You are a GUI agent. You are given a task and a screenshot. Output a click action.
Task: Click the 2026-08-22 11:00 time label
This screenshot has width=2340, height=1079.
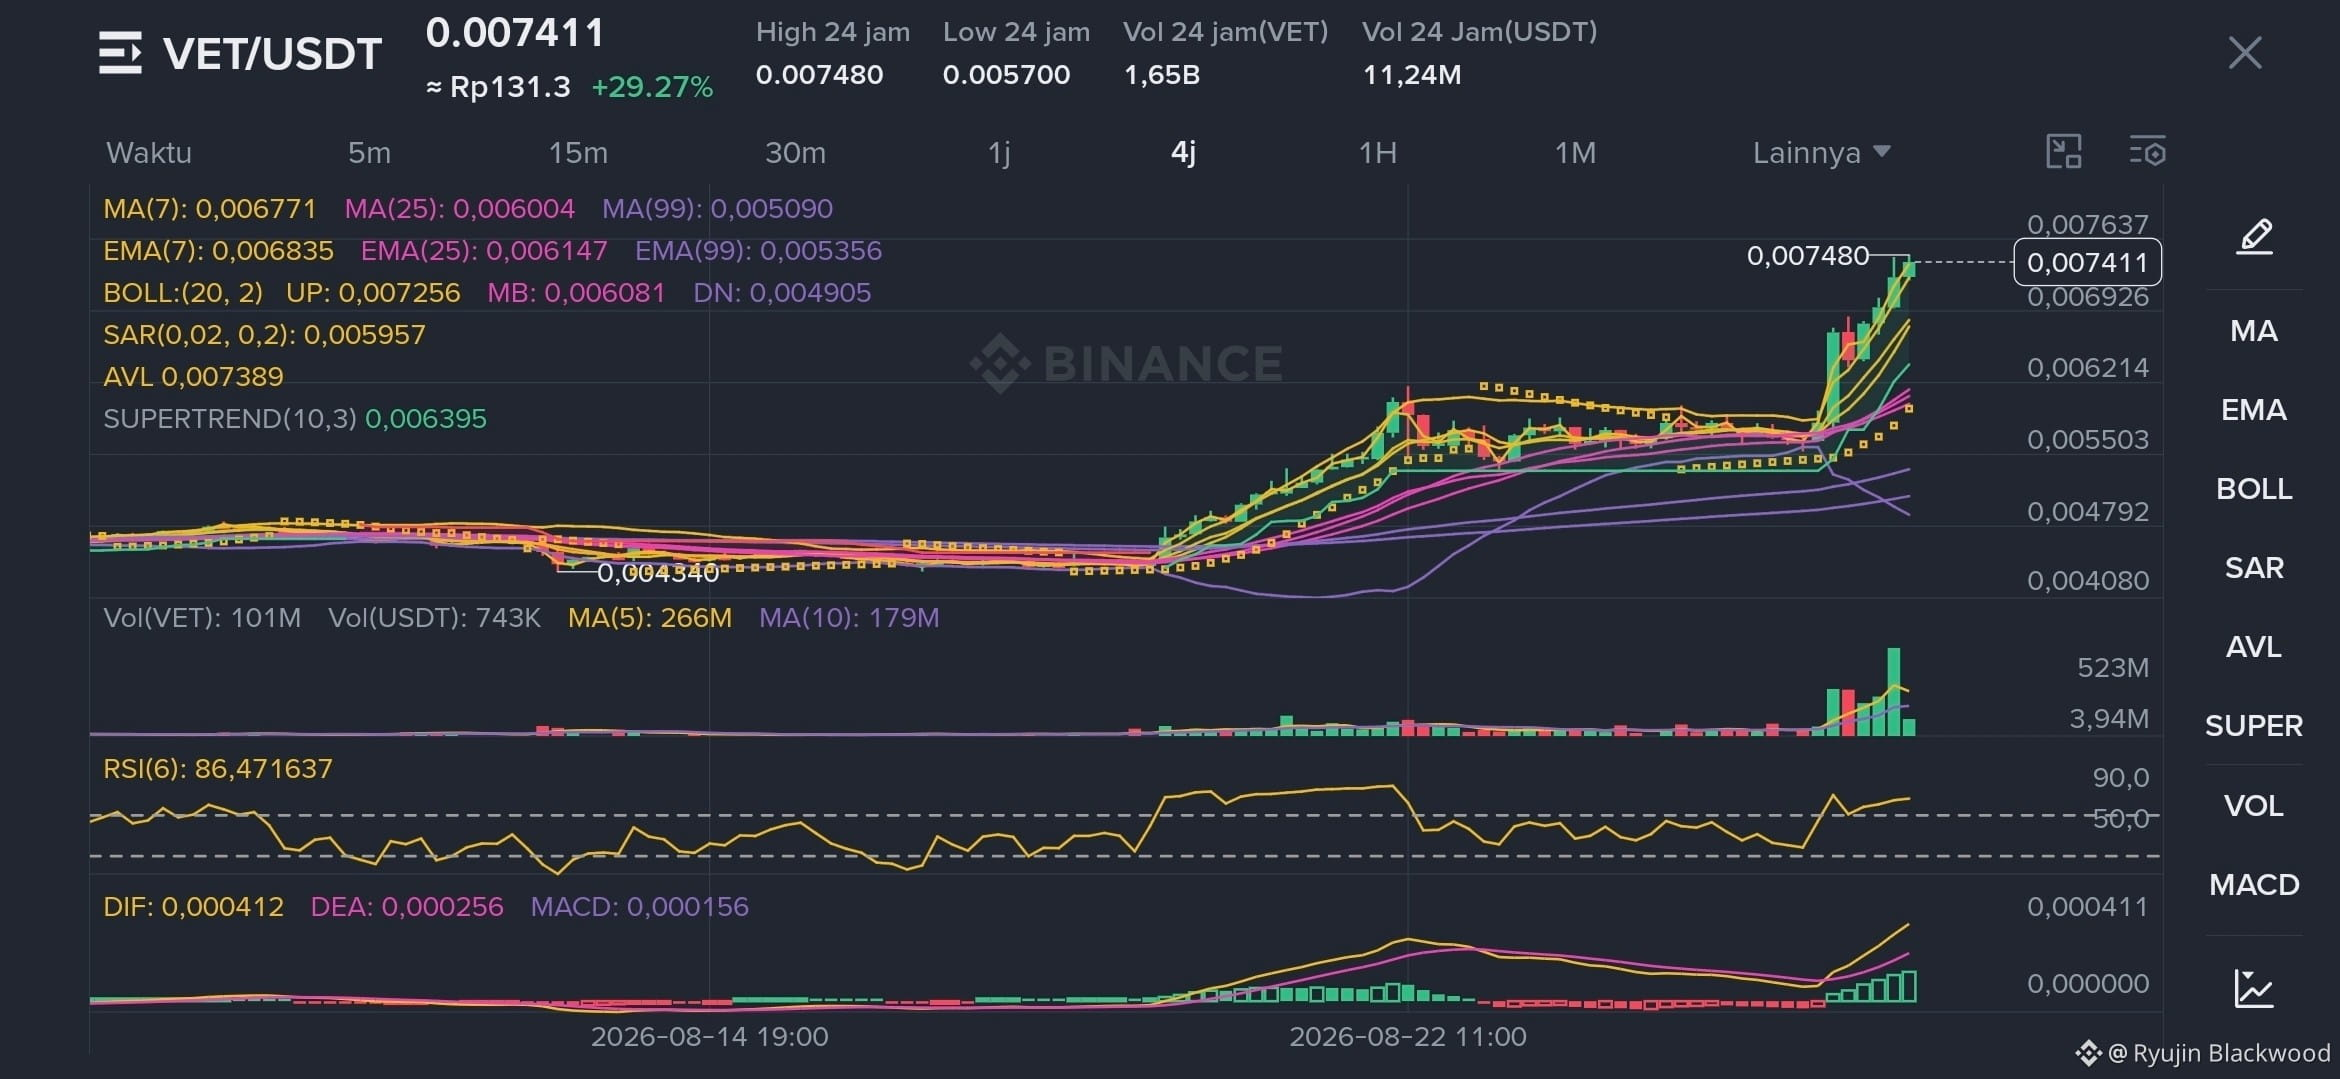coord(1408,1037)
